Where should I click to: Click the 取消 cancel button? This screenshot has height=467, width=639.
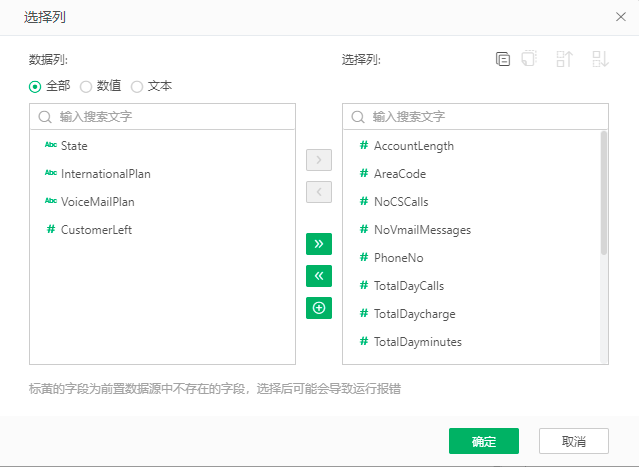(x=573, y=441)
